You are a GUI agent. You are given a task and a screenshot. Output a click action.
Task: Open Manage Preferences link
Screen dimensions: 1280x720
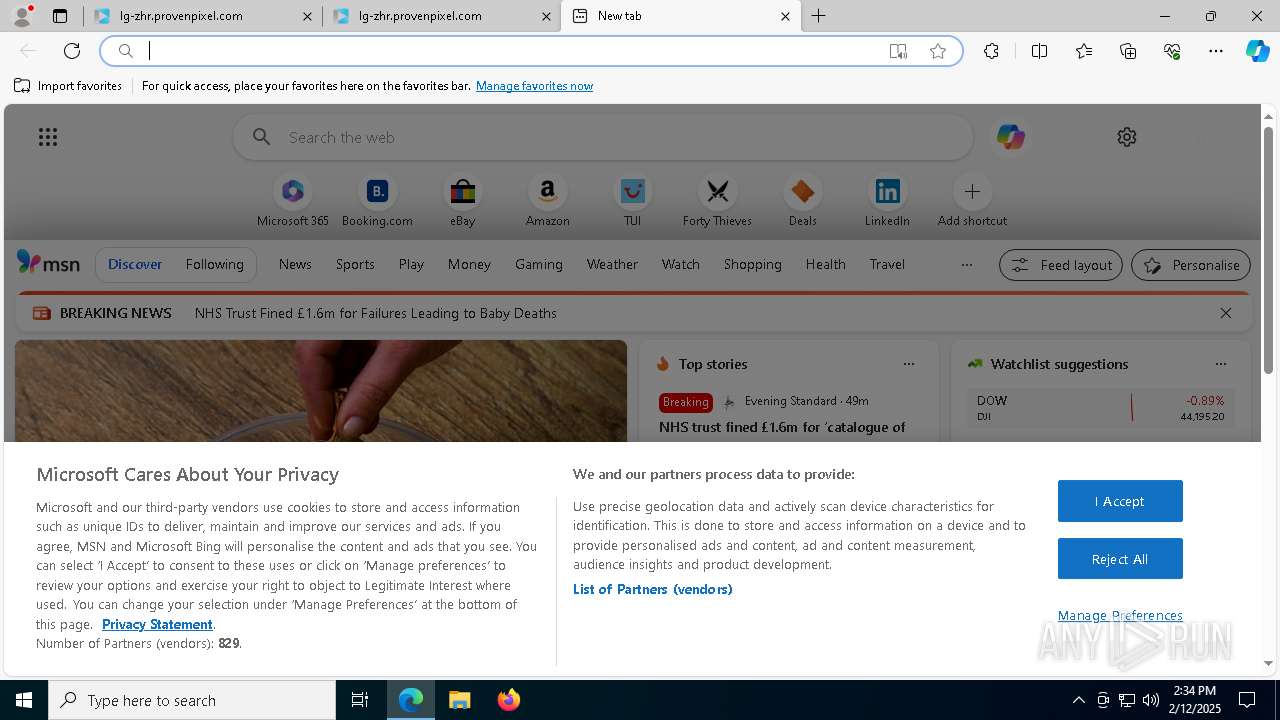pyautogui.click(x=1120, y=615)
